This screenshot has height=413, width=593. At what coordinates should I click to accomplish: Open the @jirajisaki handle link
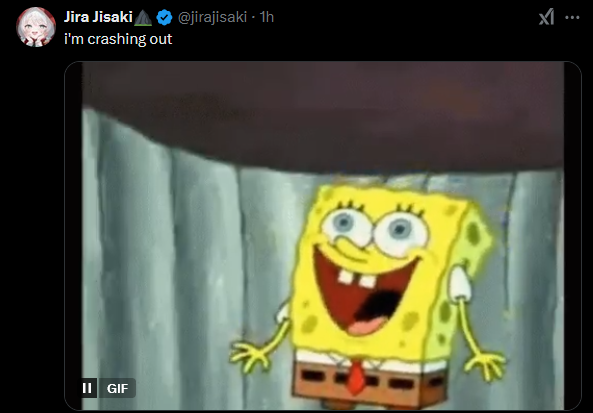pyautogui.click(x=212, y=17)
